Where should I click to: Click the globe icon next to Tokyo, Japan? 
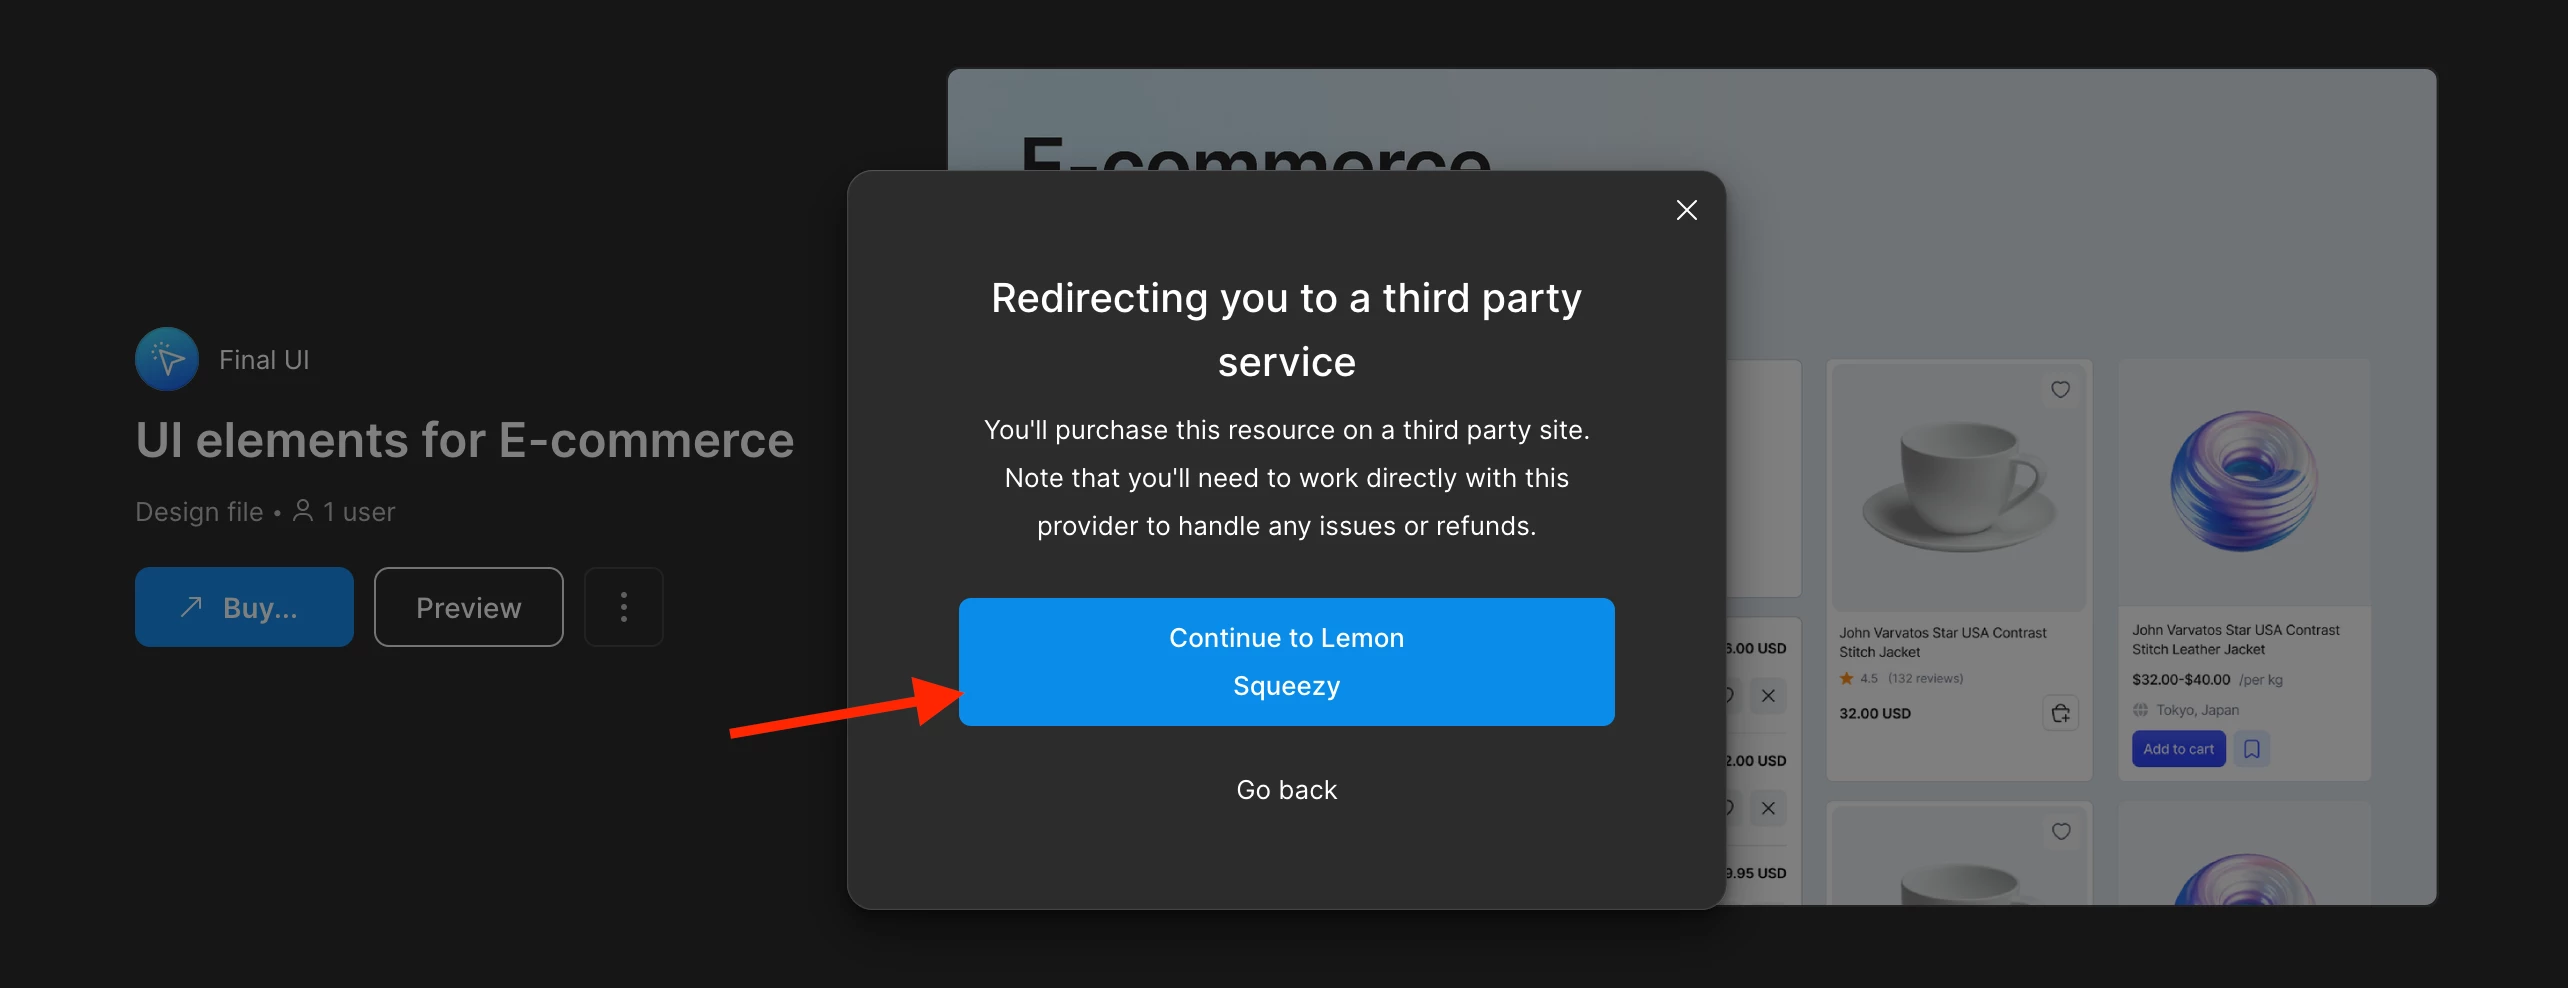pos(2140,710)
